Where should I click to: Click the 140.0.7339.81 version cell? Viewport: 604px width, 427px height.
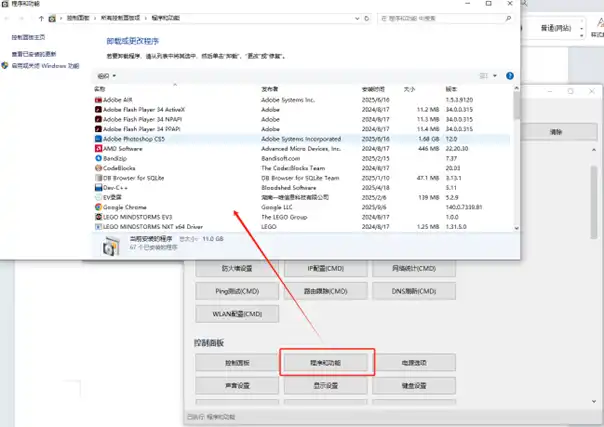464,207
